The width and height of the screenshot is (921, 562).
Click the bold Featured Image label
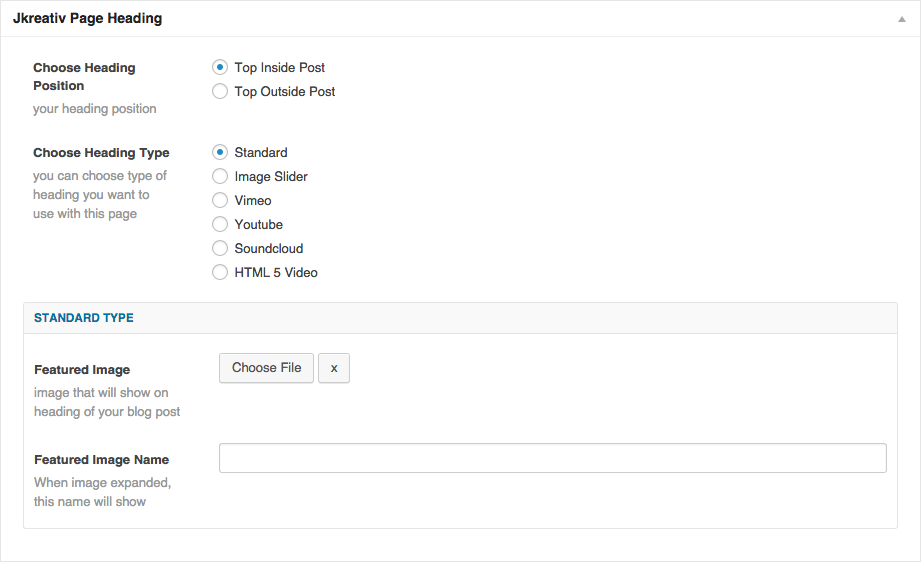pos(82,370)
